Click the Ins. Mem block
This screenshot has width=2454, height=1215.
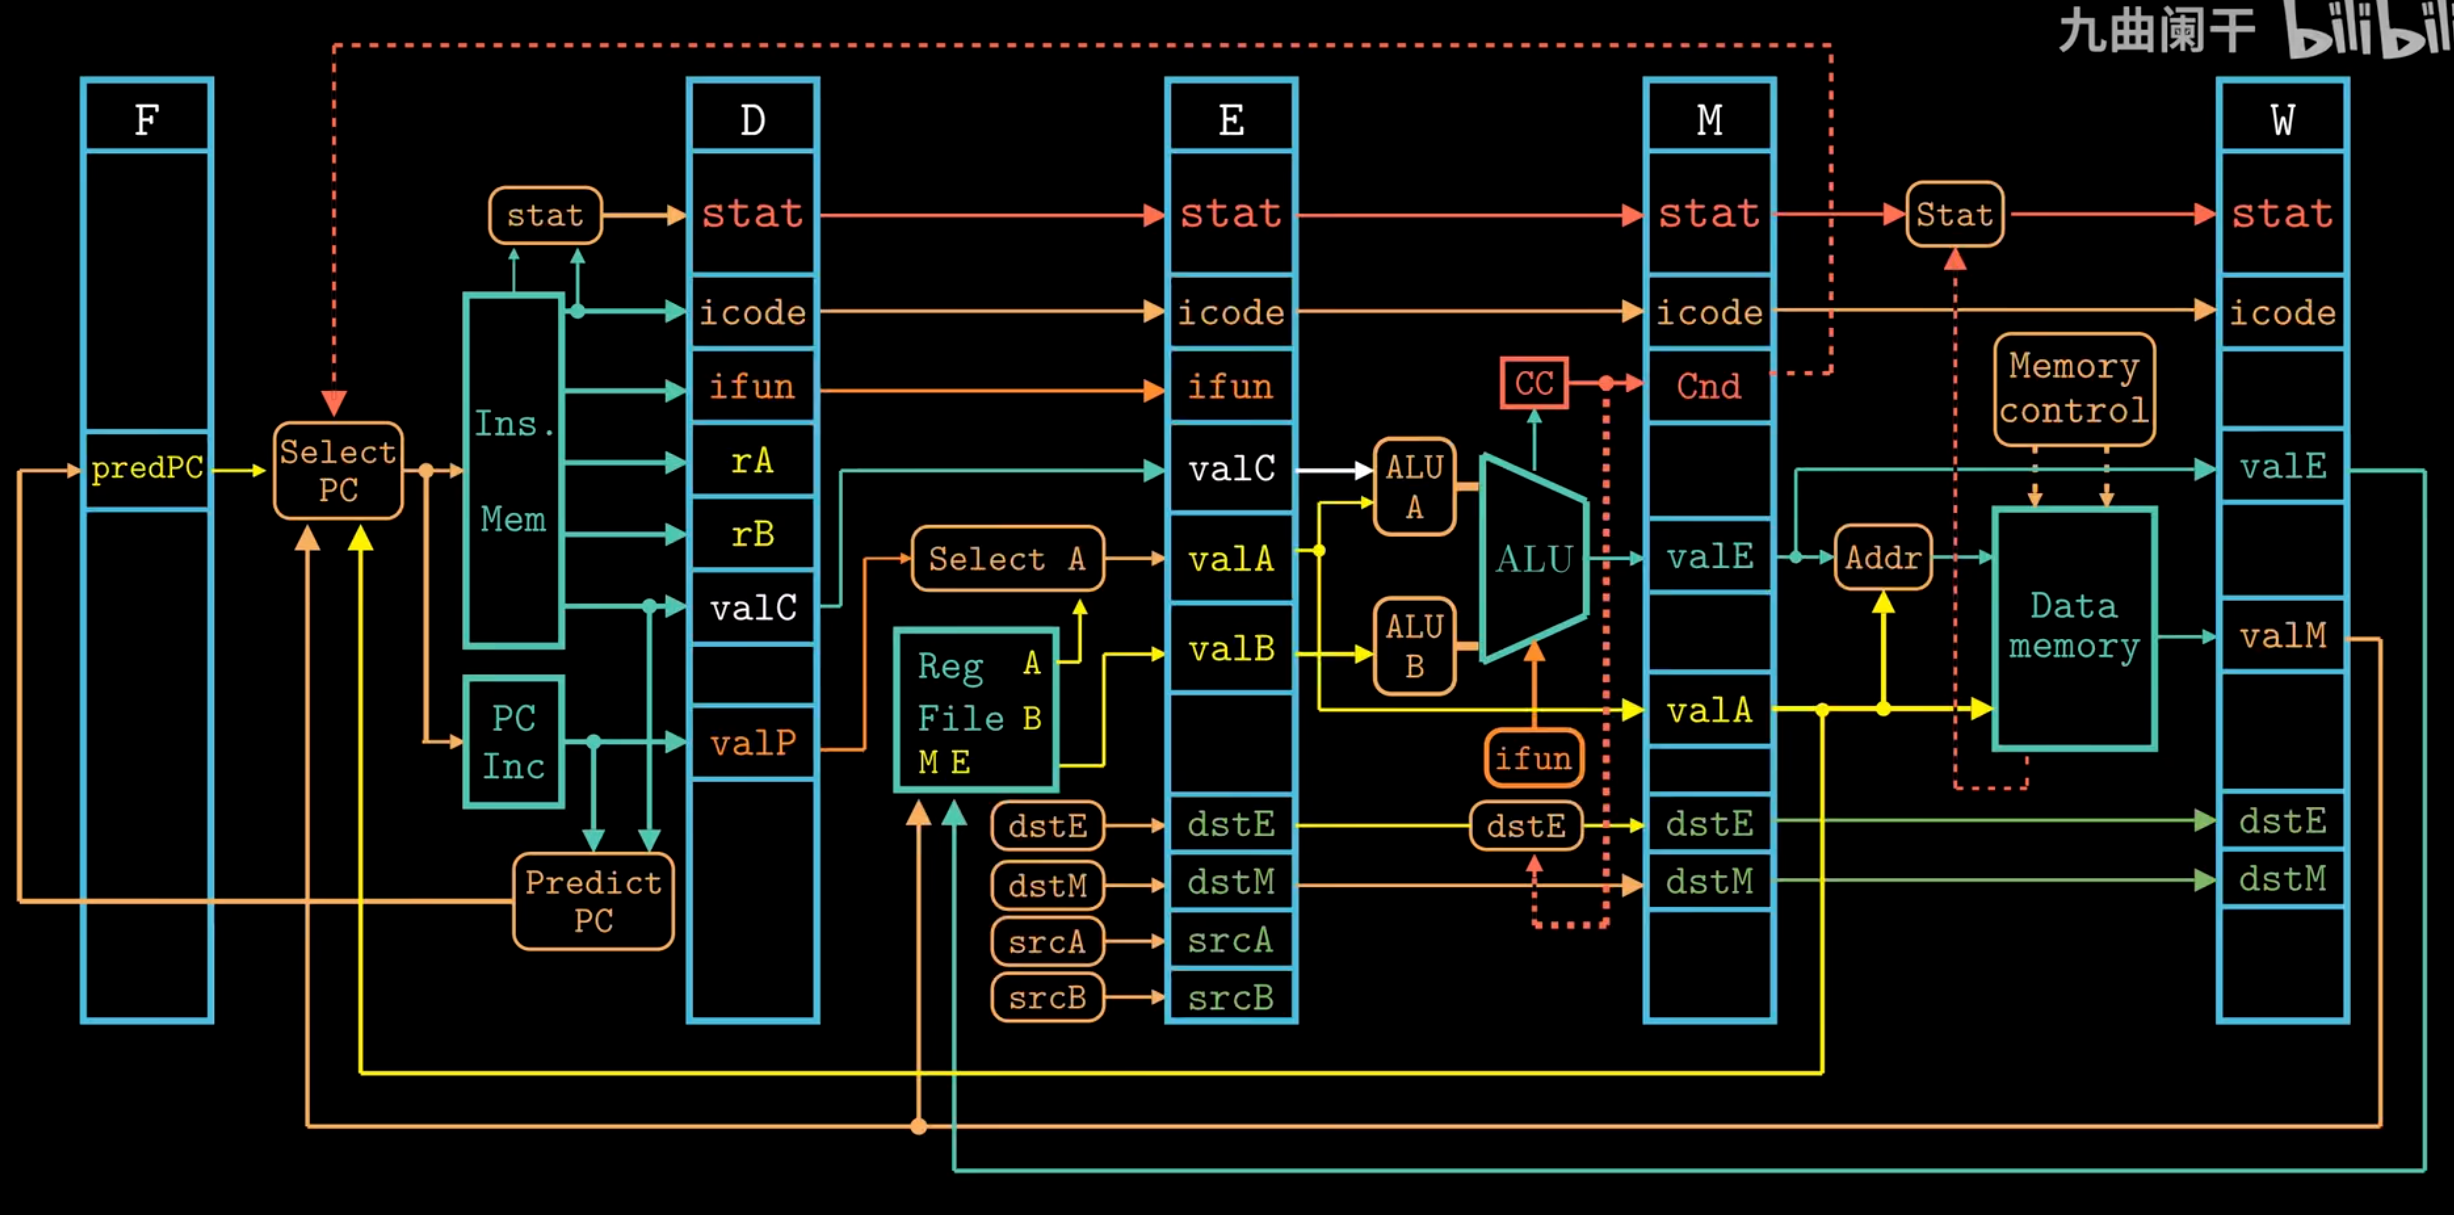pos(514,470)
